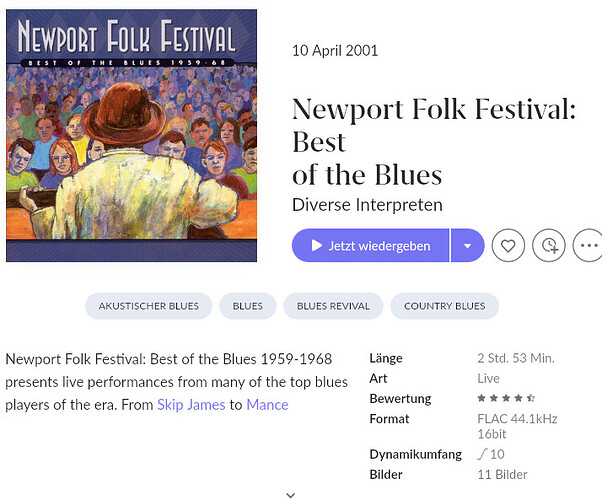Image resolution: width=602 pixels, height=500 pixels.
Task: Follow the Mance artist link
Action: pos(267,404)
